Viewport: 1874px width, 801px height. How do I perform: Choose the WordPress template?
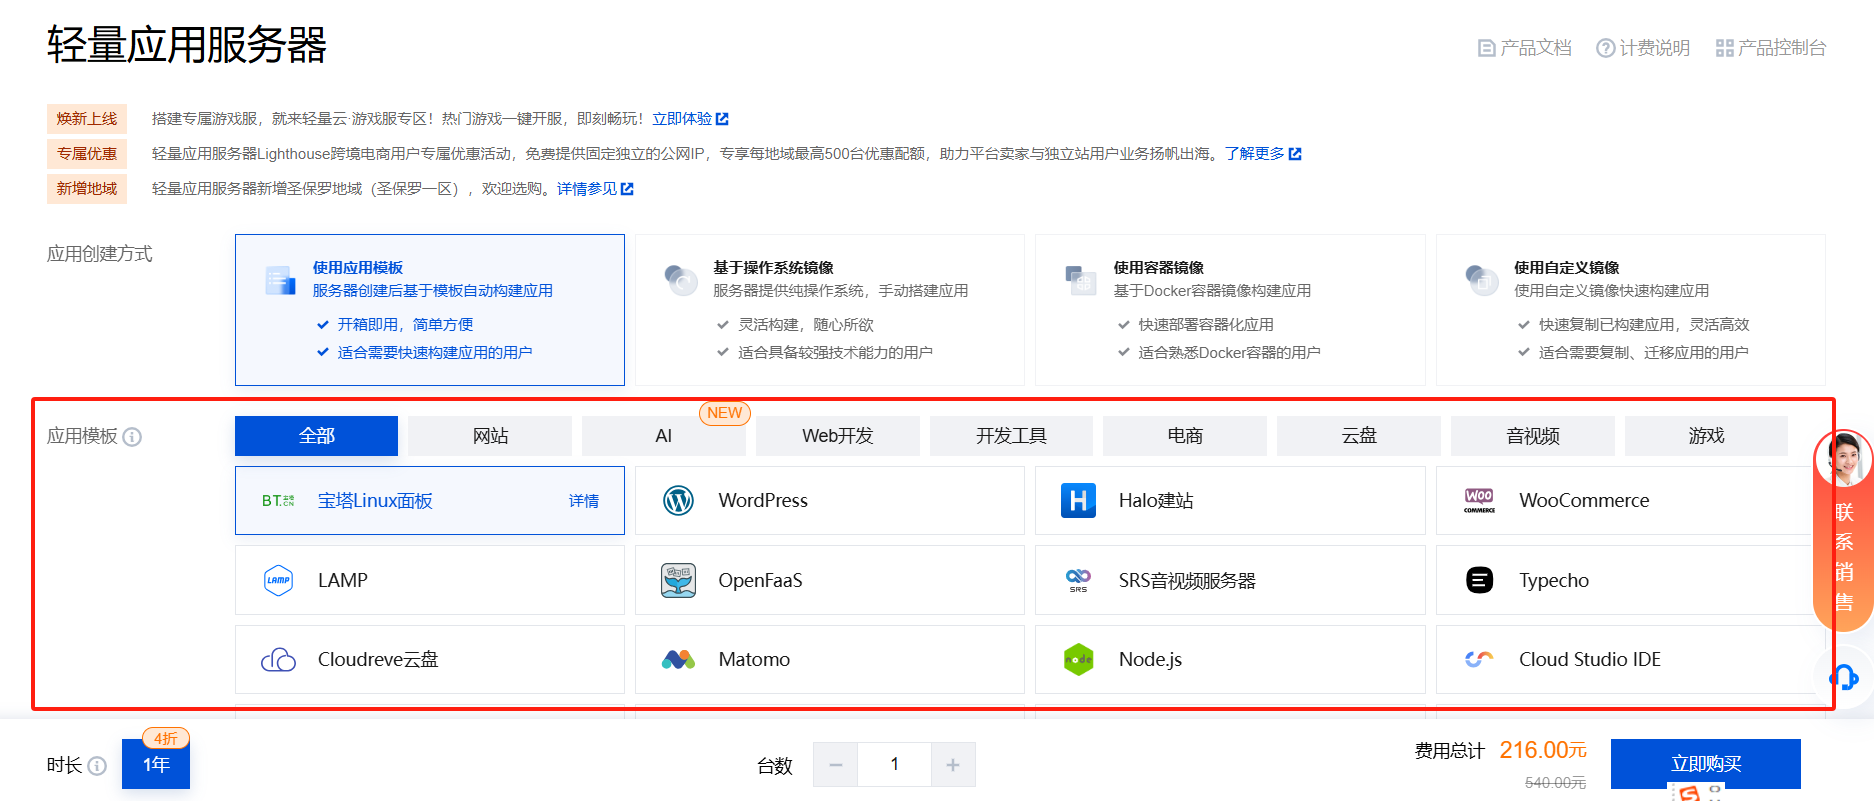pos(830,500)
